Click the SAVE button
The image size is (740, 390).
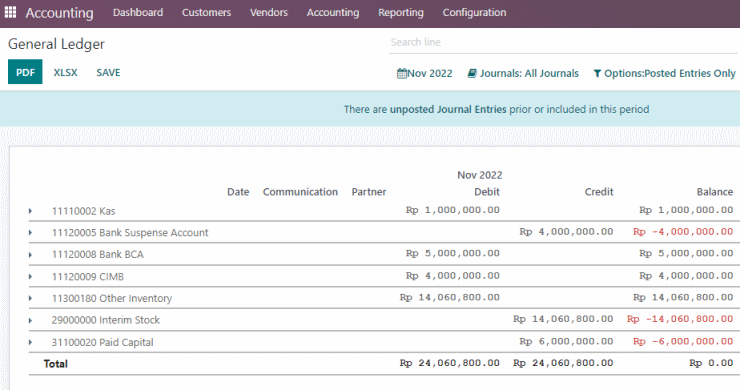click(x=108, y=72)
